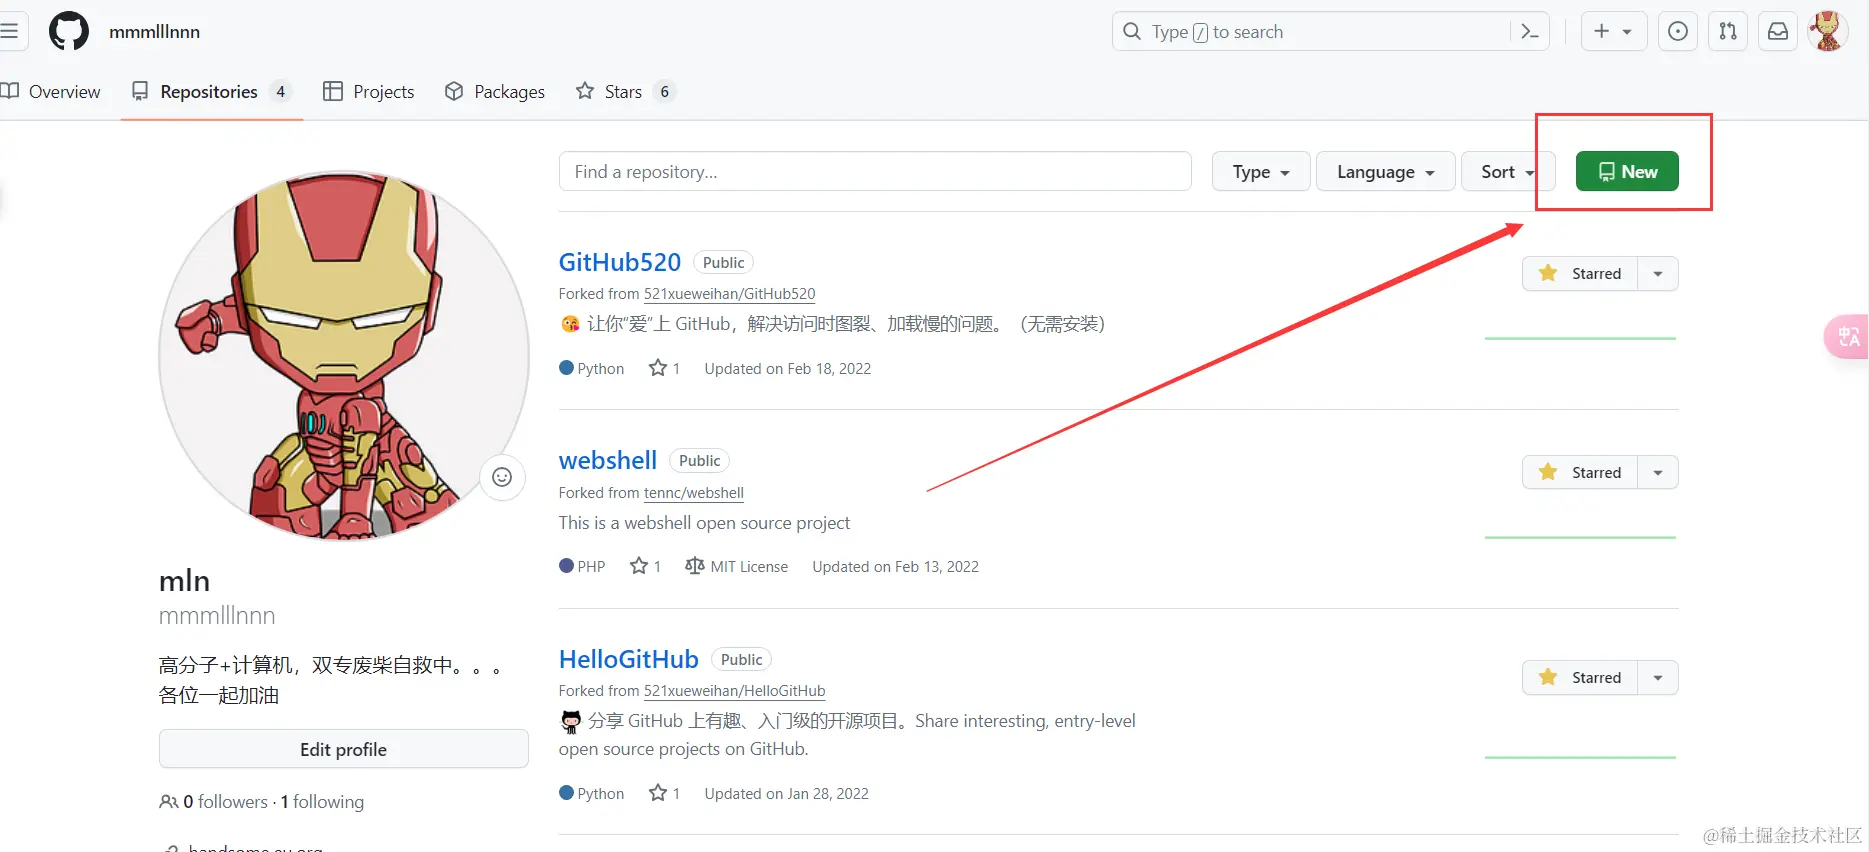Focus the Find a repository field
1869x852 pixels.
click(x=875, y=172)
